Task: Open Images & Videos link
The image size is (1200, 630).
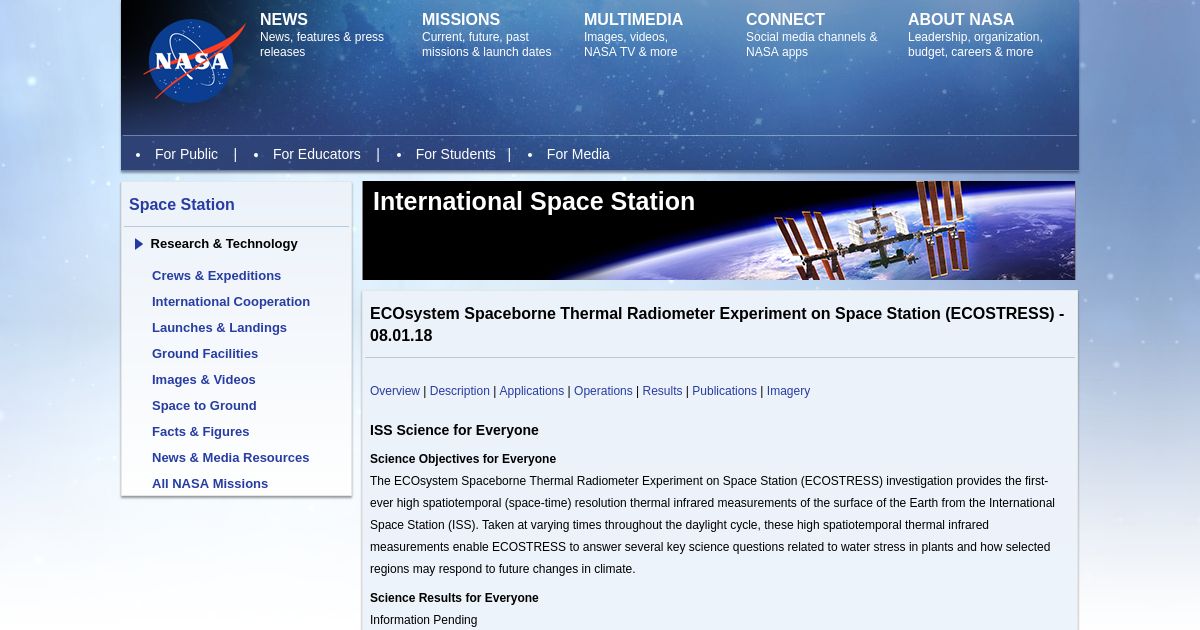Action: 204,380
